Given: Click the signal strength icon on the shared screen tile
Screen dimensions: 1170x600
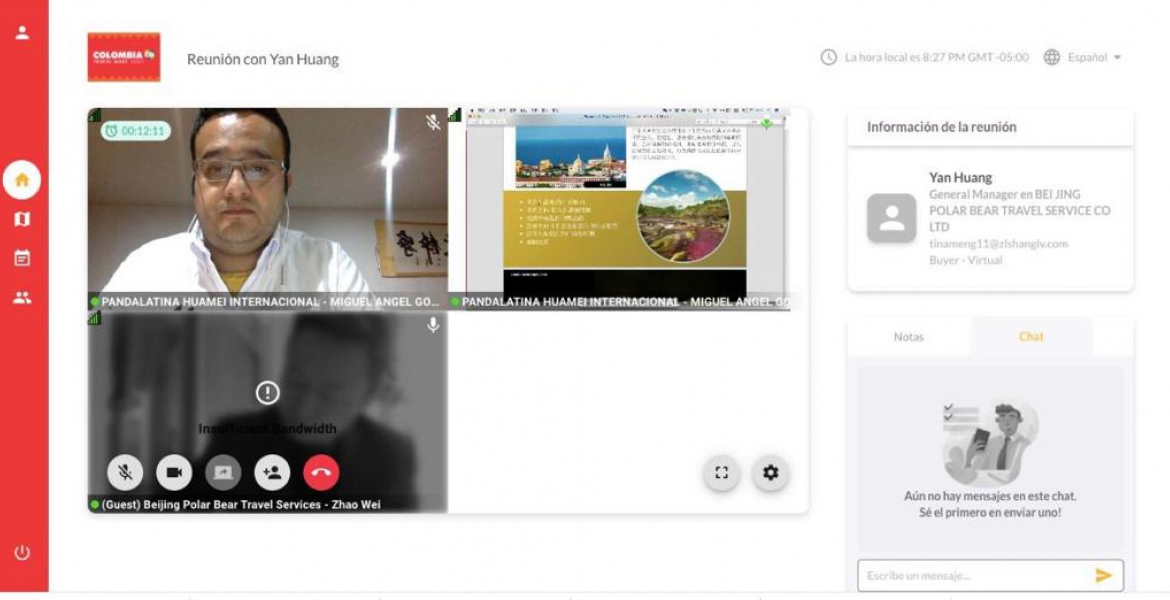Looking at the screenshot, I should (x=455, y=115).
